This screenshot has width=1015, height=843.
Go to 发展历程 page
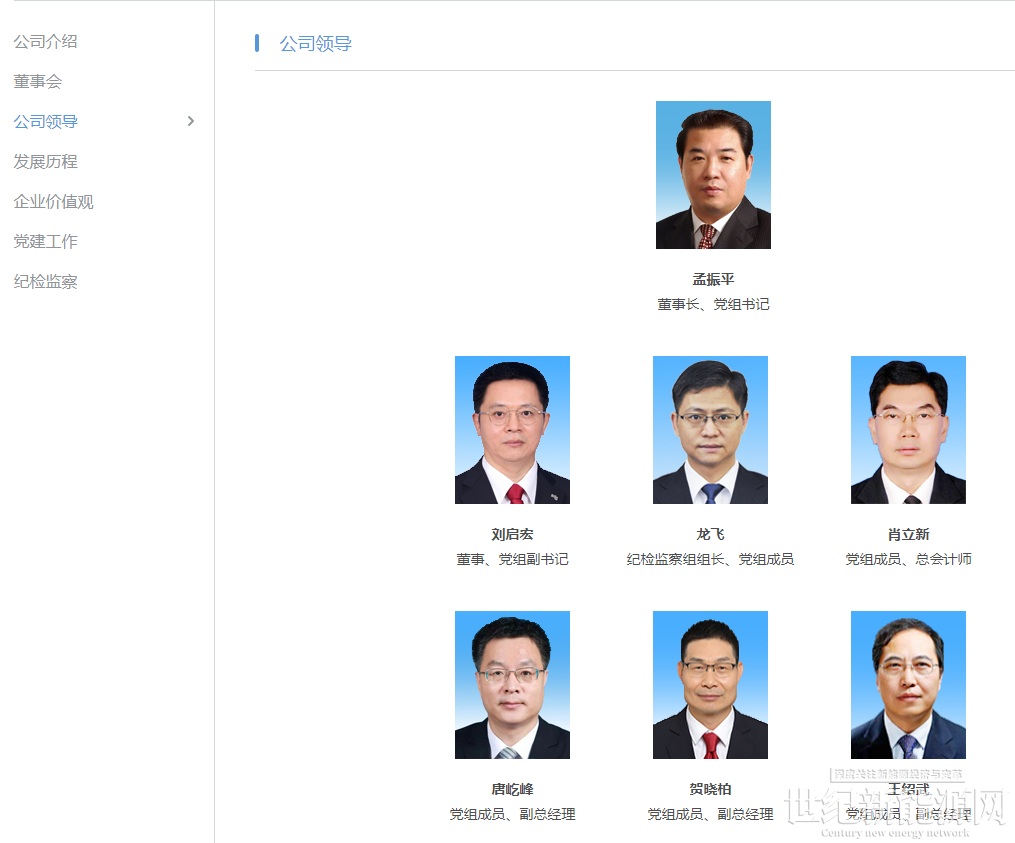click(x=45, y=162)
